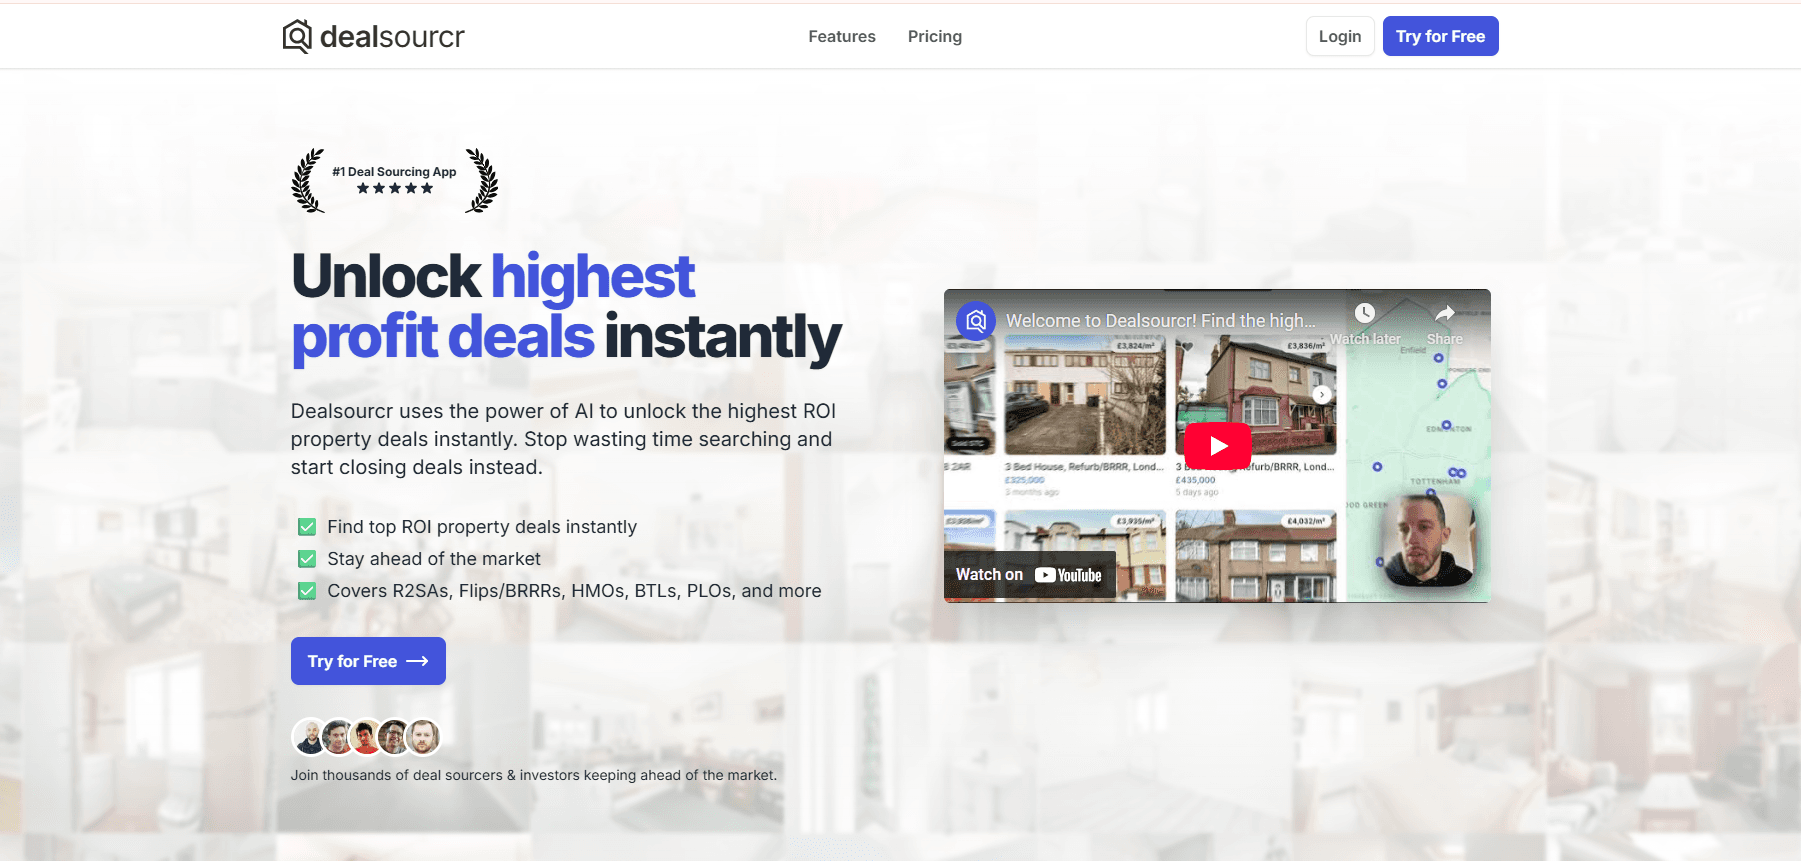Click the Try for Free arrow button in the hero
This screenshot has height=861, width=1801.
pos(368,661)
